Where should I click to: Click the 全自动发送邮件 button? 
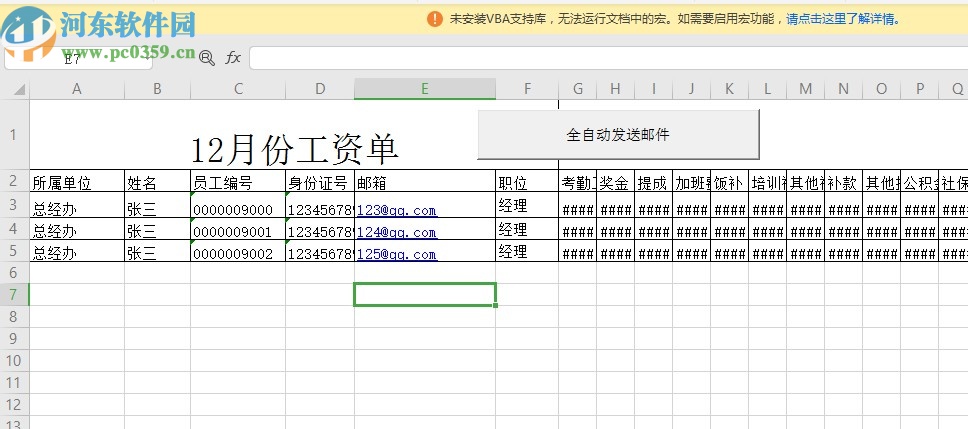click(x=618, y=135)
